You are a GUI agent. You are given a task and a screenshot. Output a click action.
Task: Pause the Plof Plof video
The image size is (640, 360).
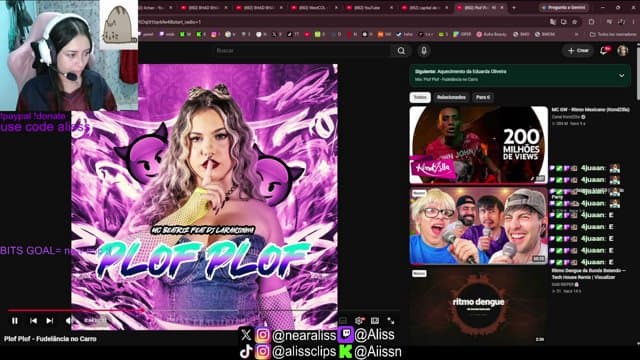(15, 321)
